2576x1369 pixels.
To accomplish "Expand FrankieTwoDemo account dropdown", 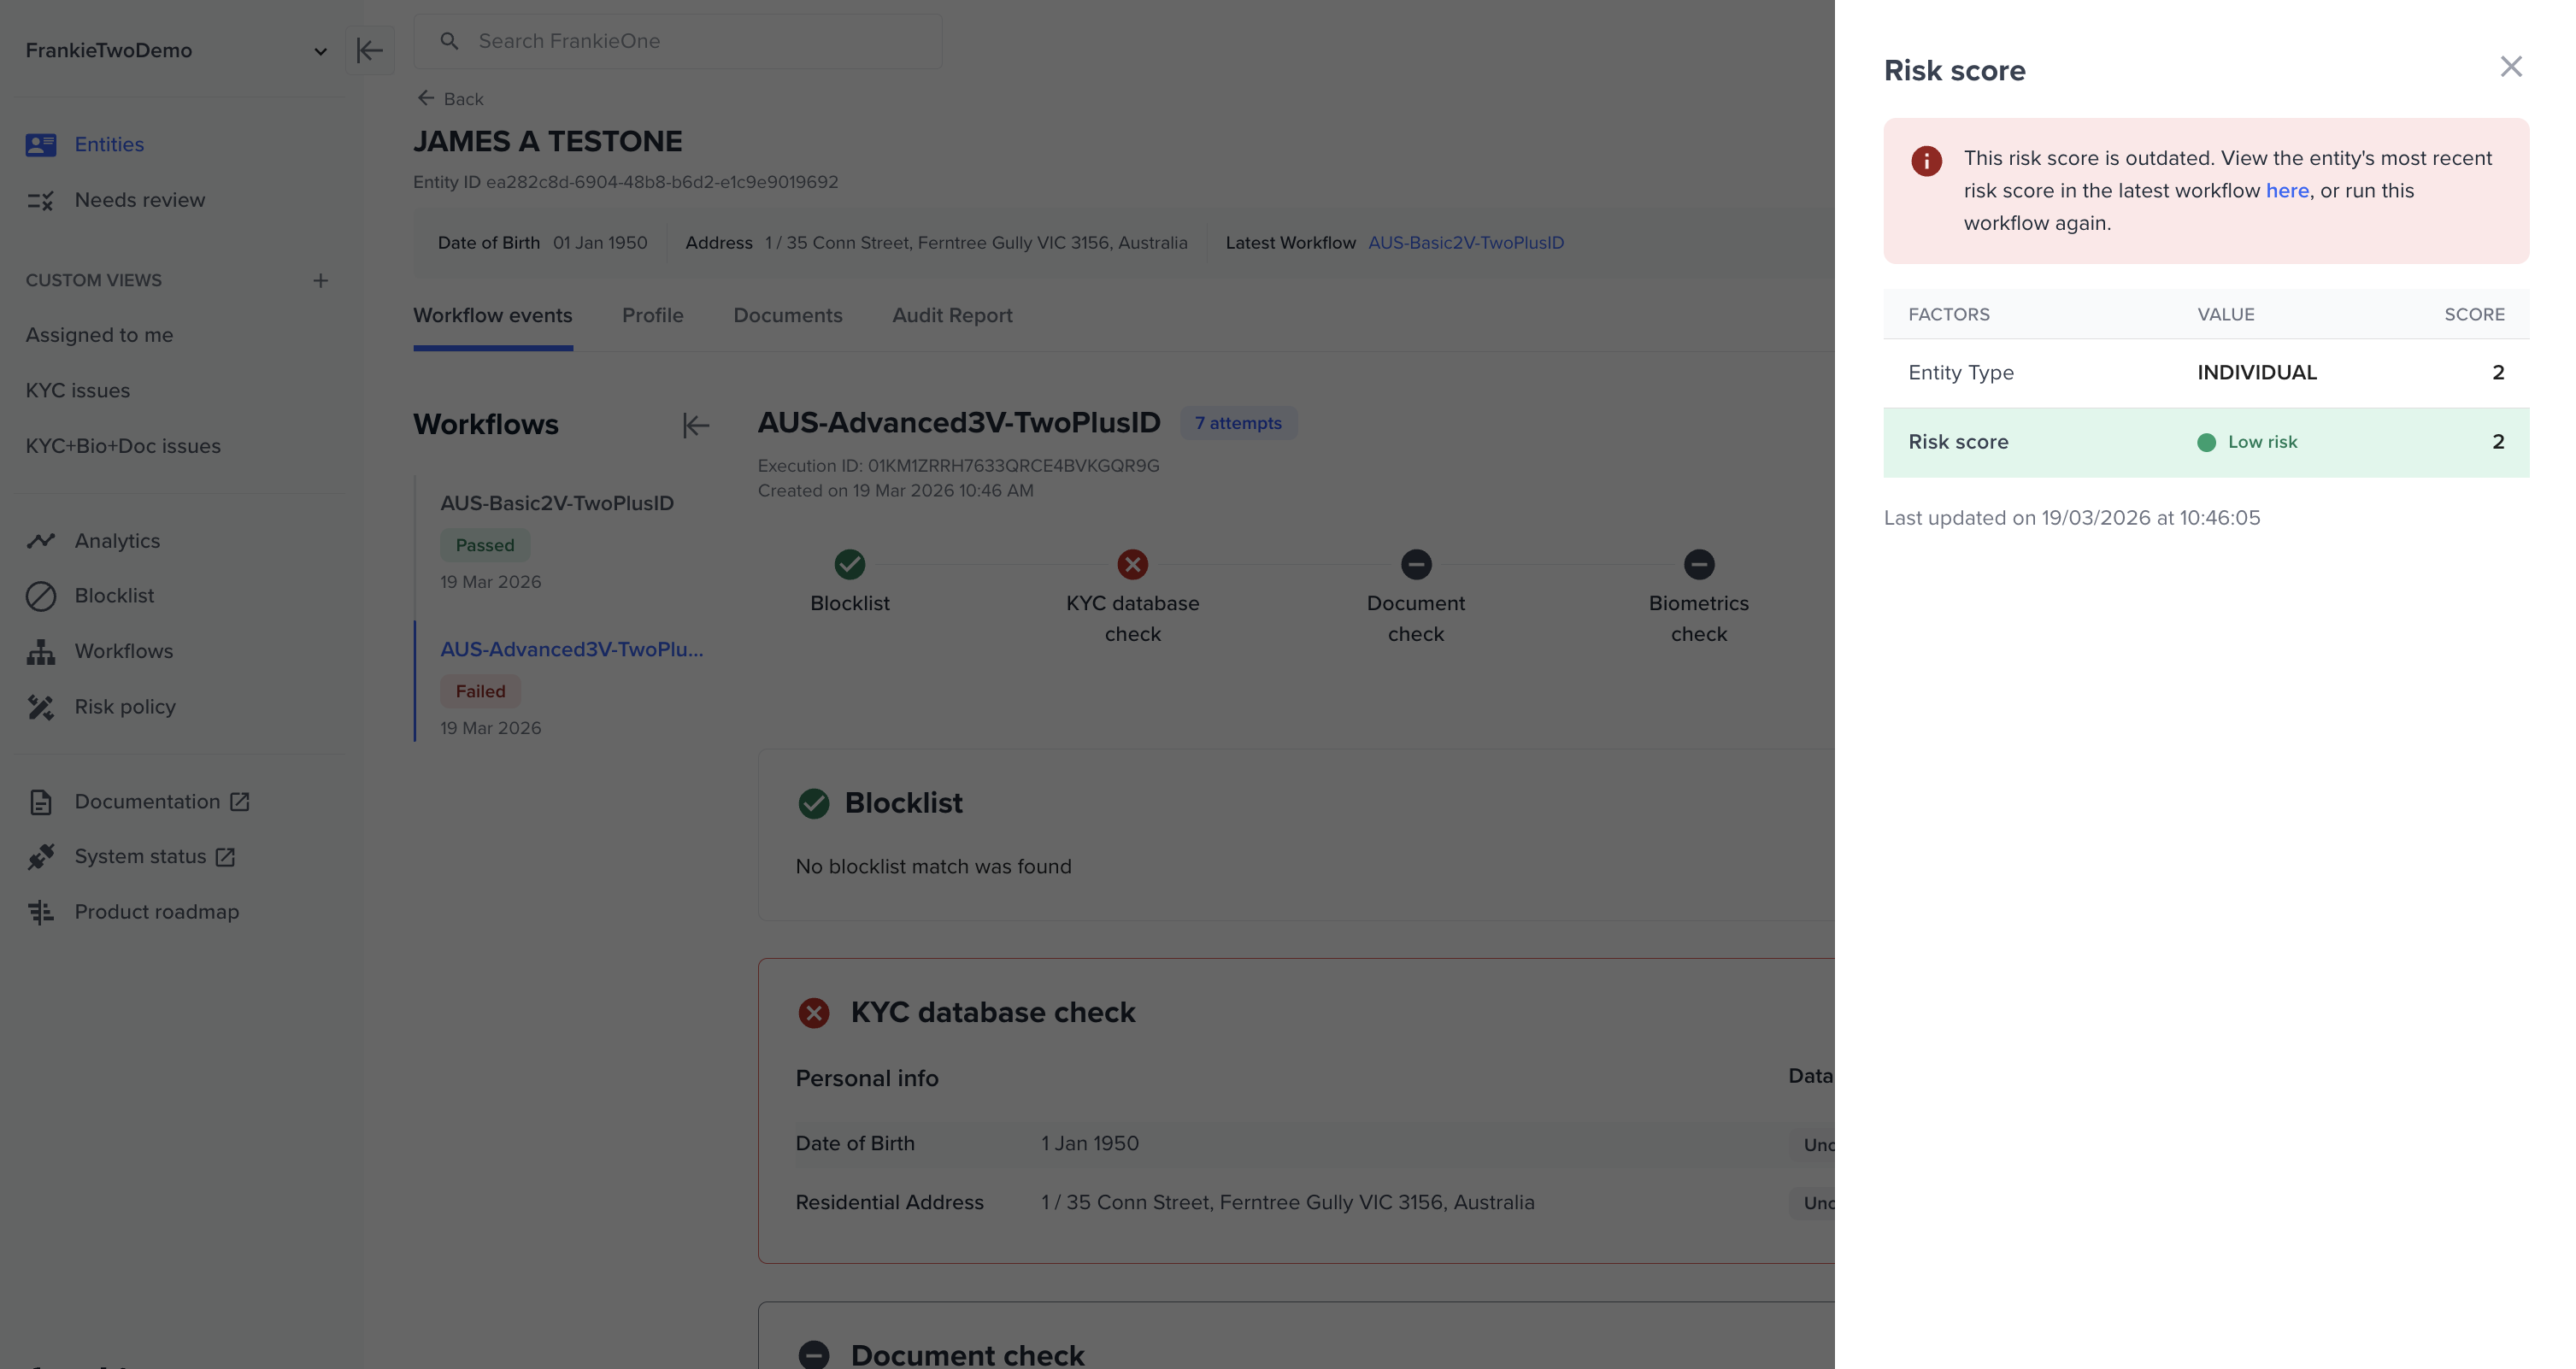I will coord(319,51).
